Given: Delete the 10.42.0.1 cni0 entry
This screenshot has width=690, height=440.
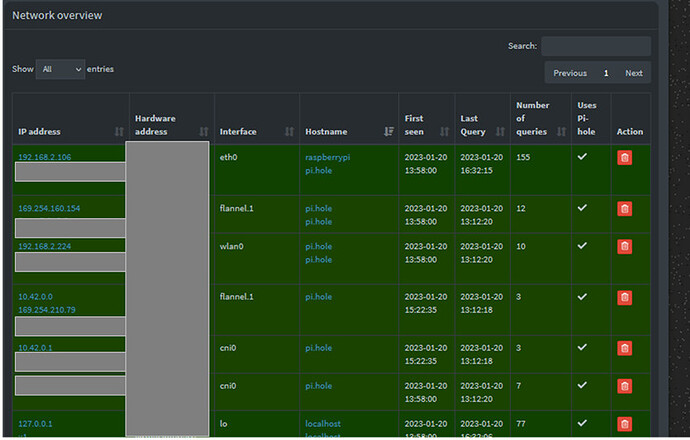Looking at the screenshot, I should tap(624, 348).
